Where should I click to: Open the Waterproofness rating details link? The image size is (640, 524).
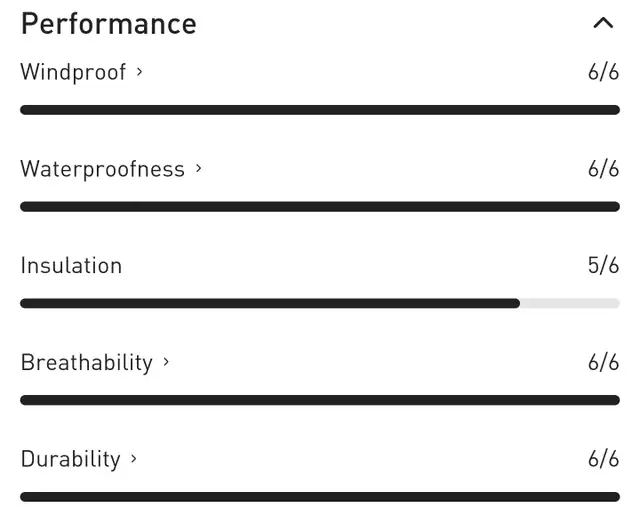coord(111,169)
